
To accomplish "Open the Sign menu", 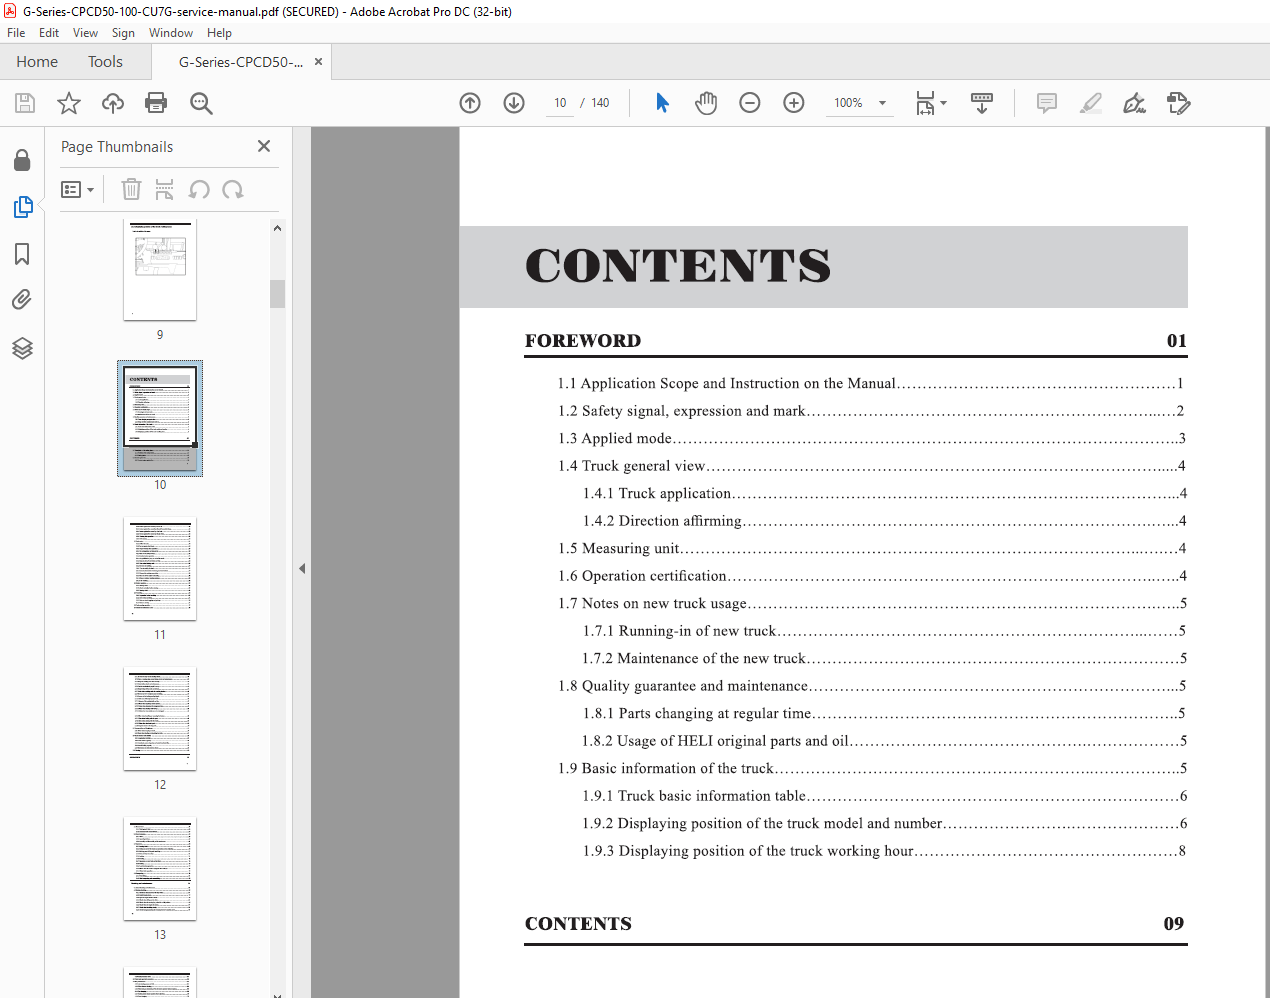I will click(x=123, y=33).
